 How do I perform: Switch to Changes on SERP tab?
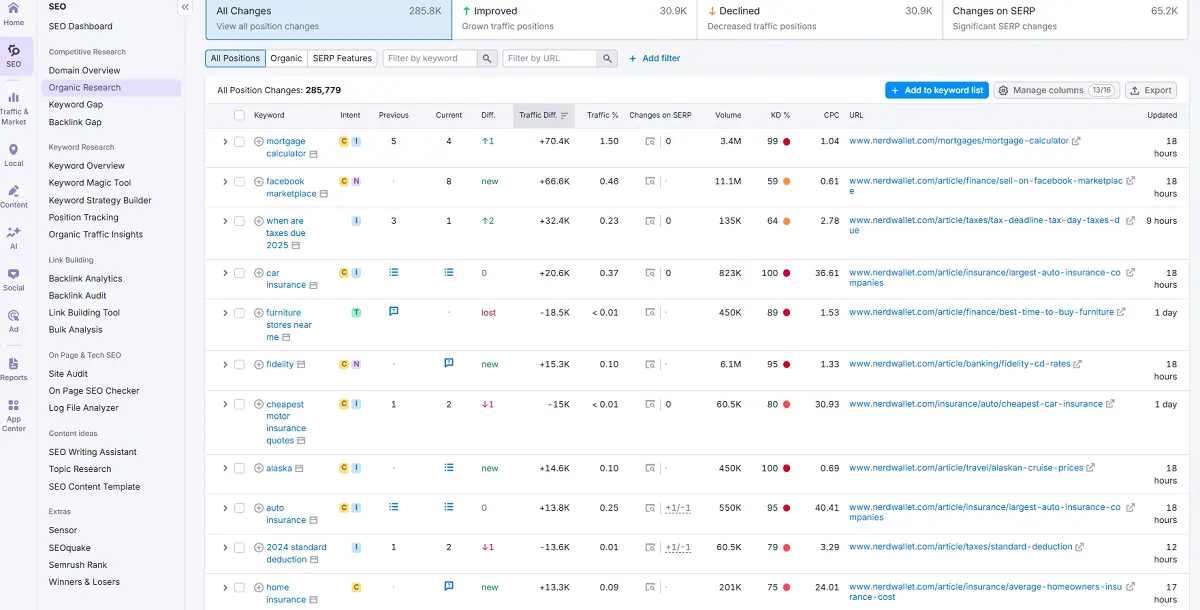[1064, 19]
